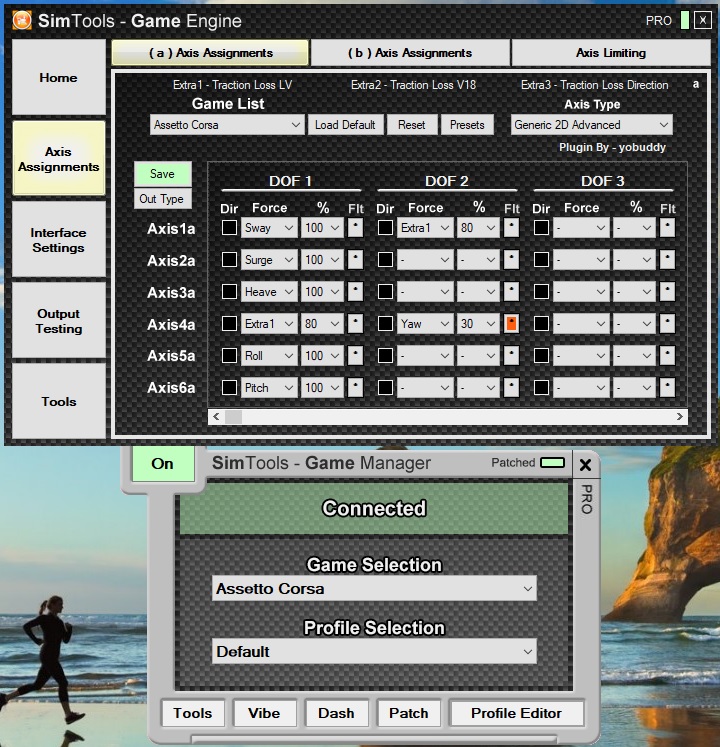
Task: Toggle Dir checkbox for Axis1a DOF 3
Action: coord(541,228)
